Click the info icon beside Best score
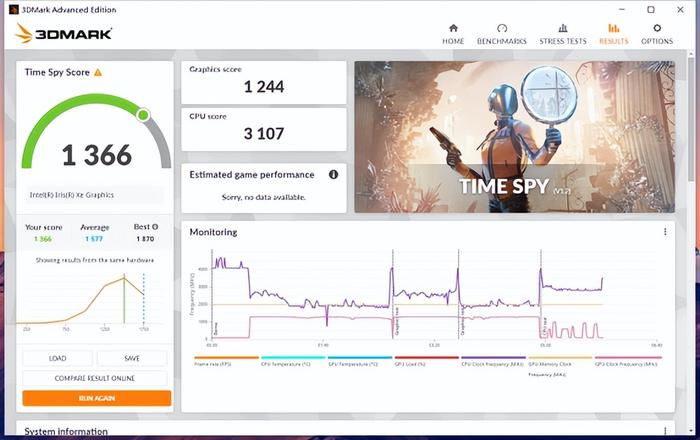Image resolution: width=700 pixels, height=440 pixels. pyautogui.click(x=155, y=227)
